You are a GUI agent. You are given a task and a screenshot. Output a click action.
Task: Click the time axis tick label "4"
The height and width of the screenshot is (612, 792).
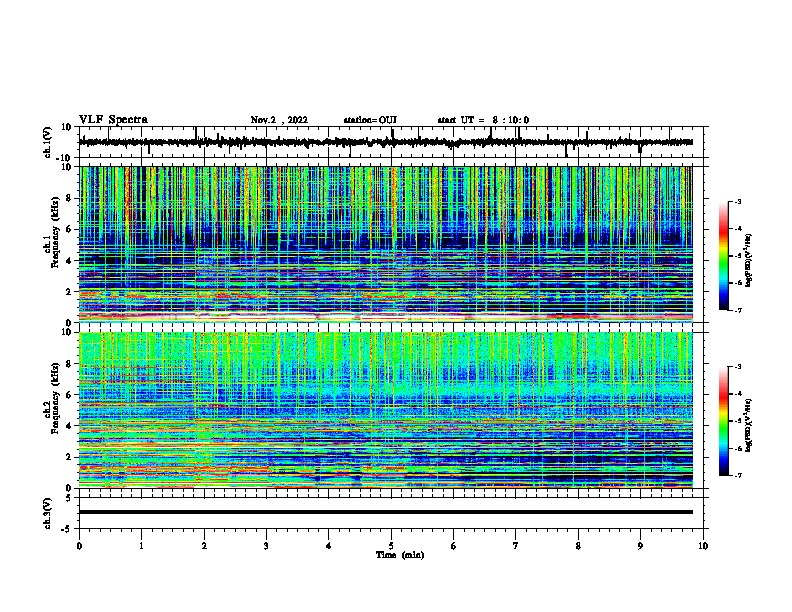(x=329, y=546)
